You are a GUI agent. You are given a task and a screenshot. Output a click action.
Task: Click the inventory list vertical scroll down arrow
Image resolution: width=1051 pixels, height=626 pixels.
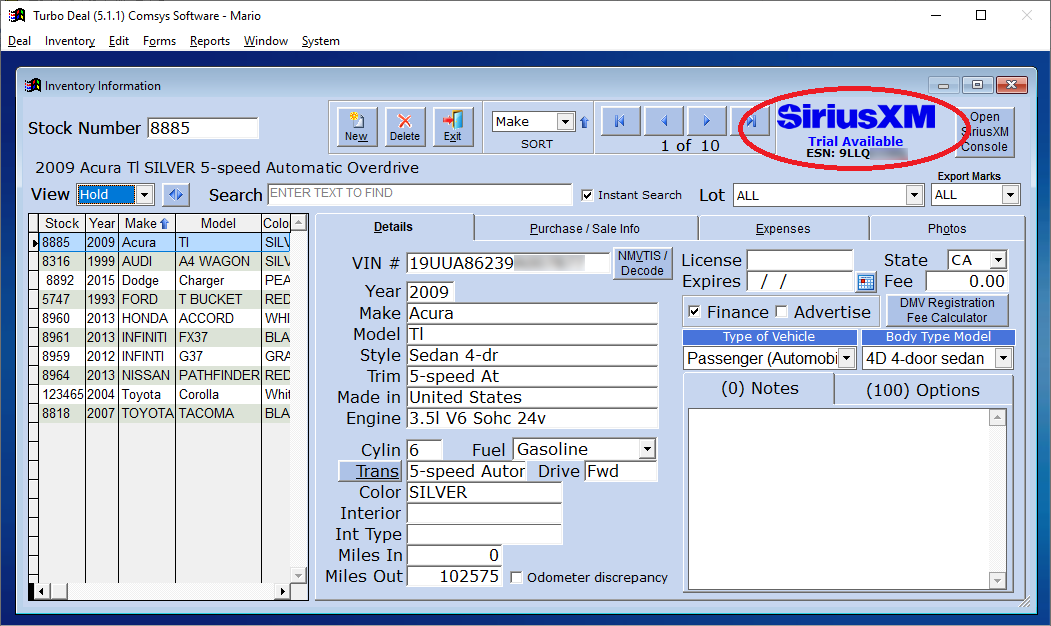(x=299, y=575)
